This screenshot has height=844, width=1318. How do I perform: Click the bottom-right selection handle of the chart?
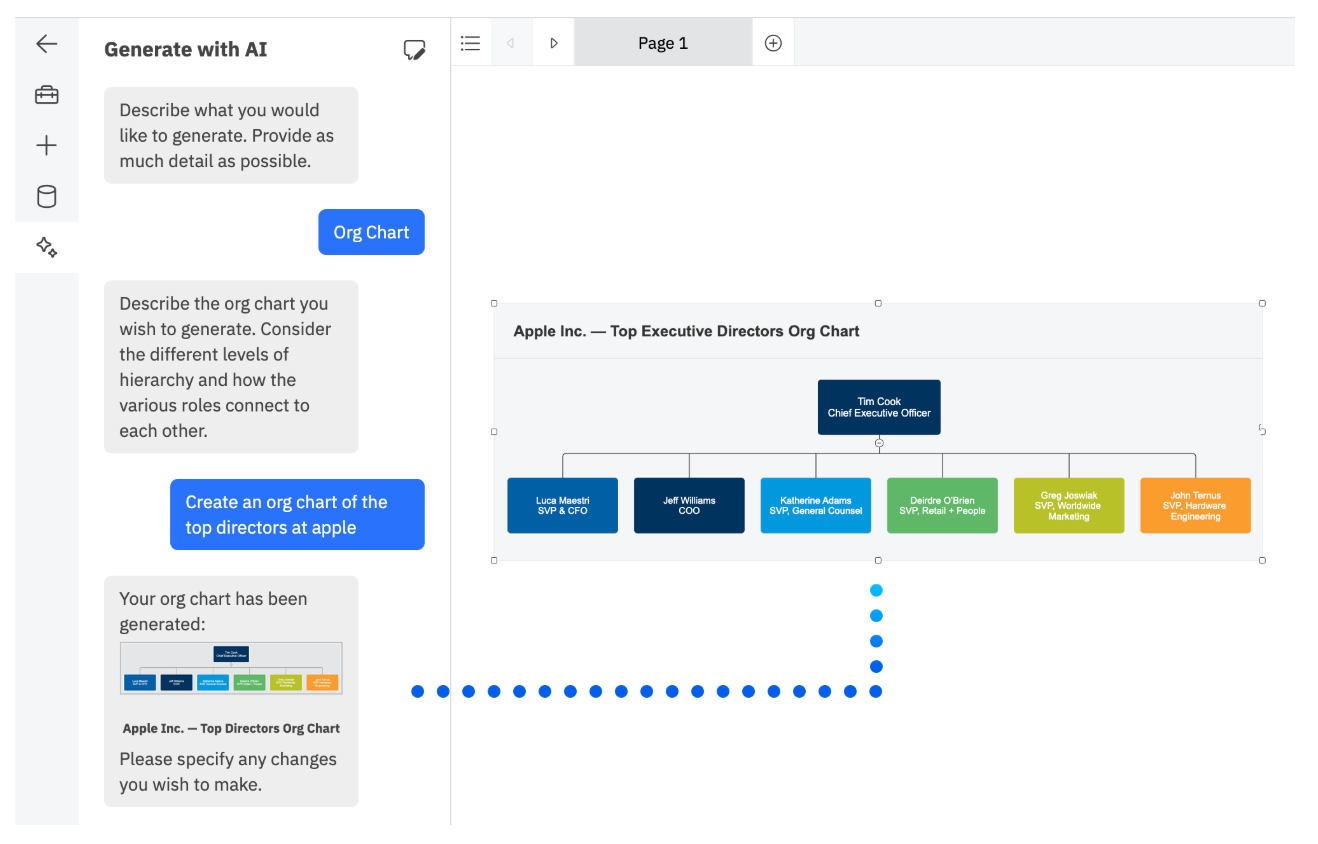[x=1262, y=560]
